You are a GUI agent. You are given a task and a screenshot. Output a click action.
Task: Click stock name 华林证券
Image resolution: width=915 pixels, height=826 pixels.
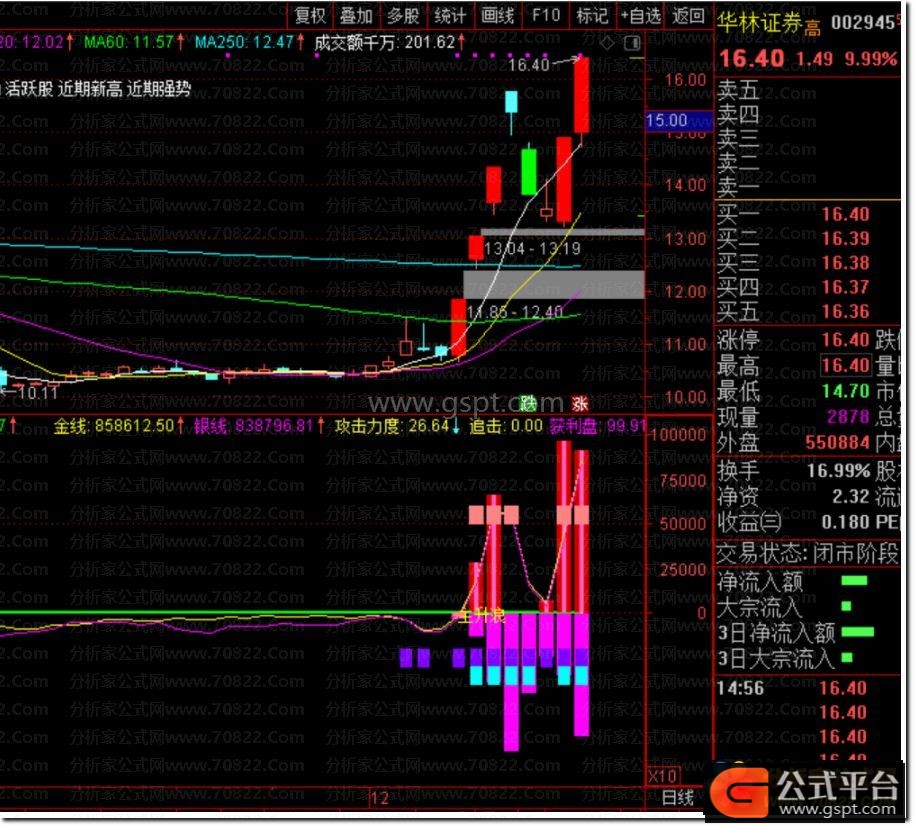point(759,23)
